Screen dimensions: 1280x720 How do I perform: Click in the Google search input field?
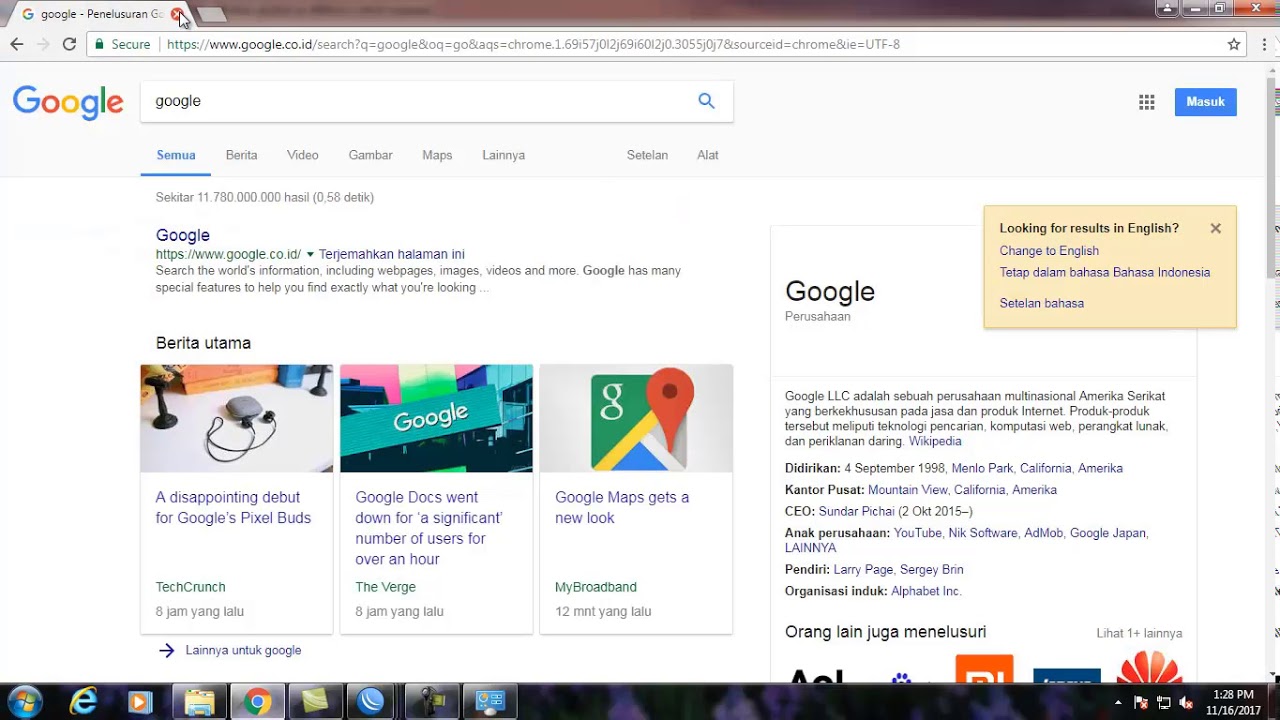415,101
